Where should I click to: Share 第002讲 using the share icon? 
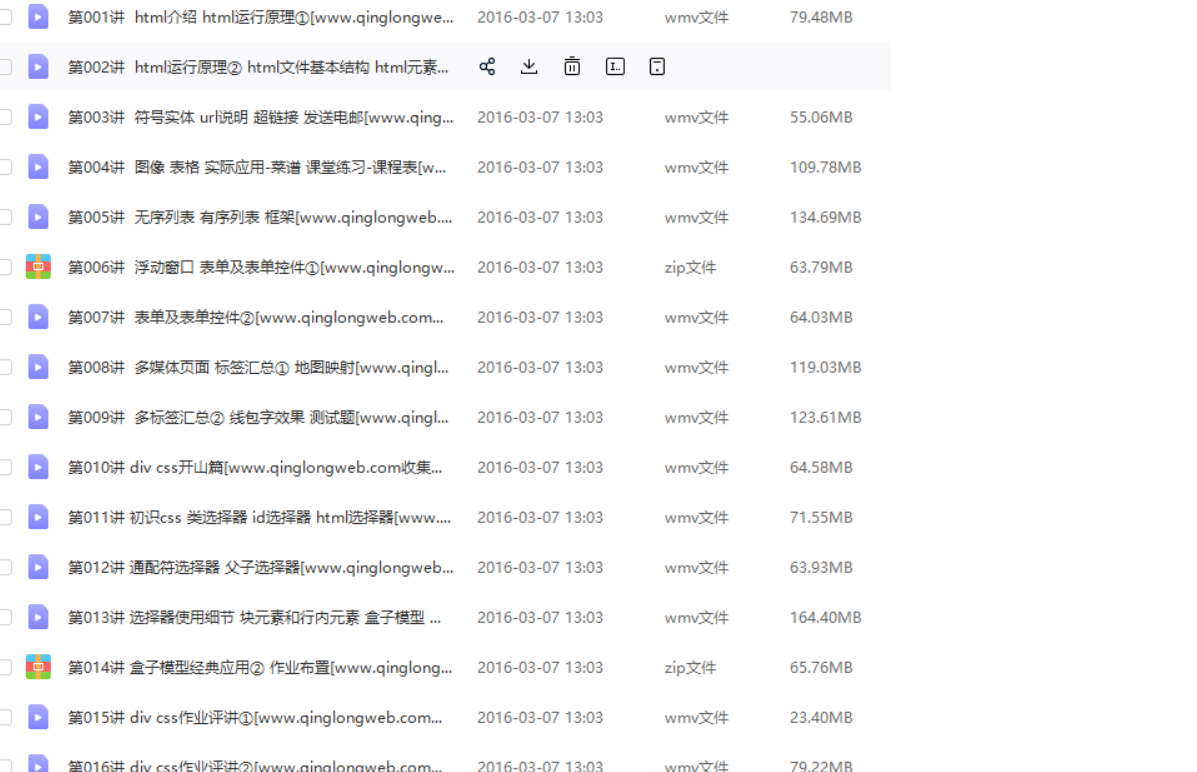point(487,66)
